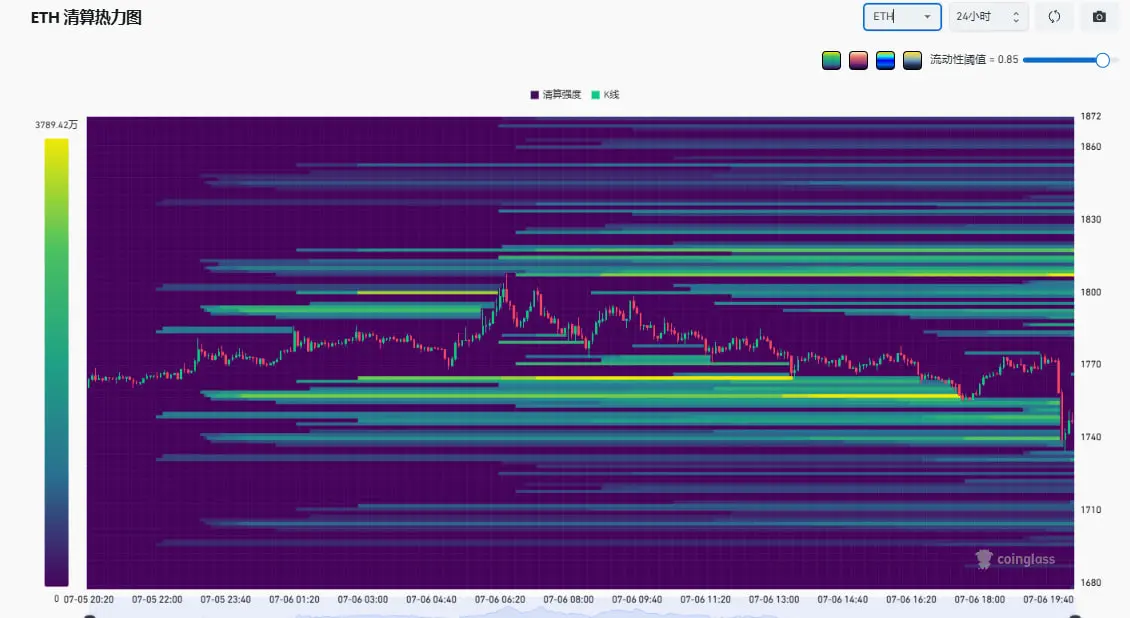Image resolution: width=1130 pixels, height=618 pixels.
Task: Toggle the 清算强度 legend series
Action: point(556,94)
